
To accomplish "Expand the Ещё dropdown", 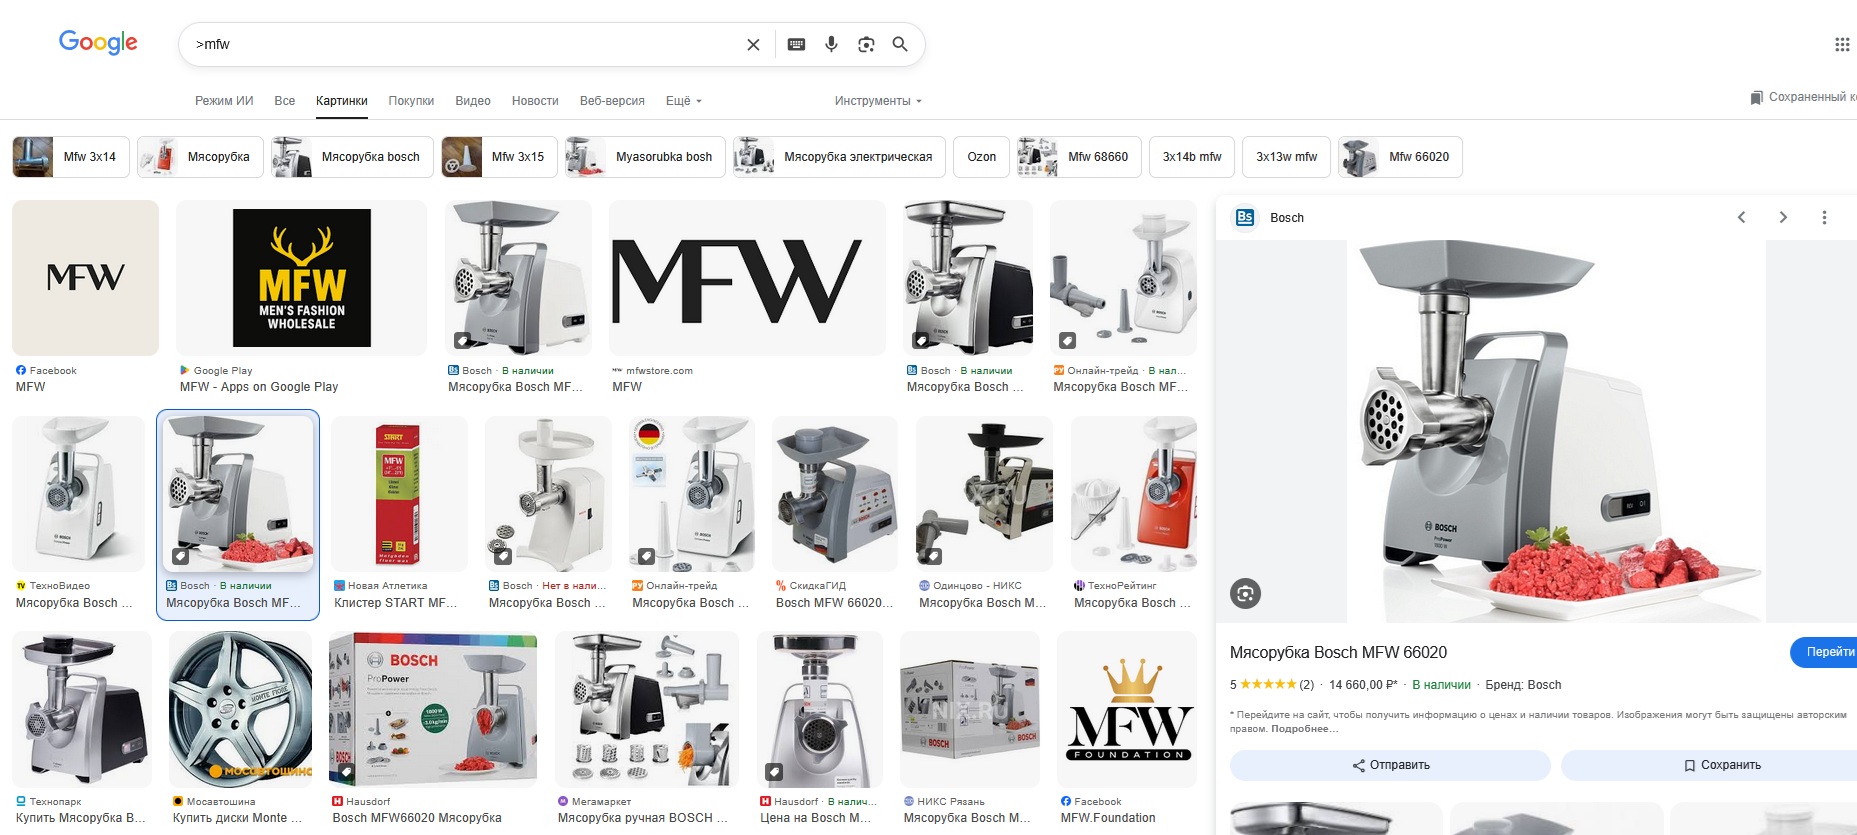I will click(x=684, y=101).
